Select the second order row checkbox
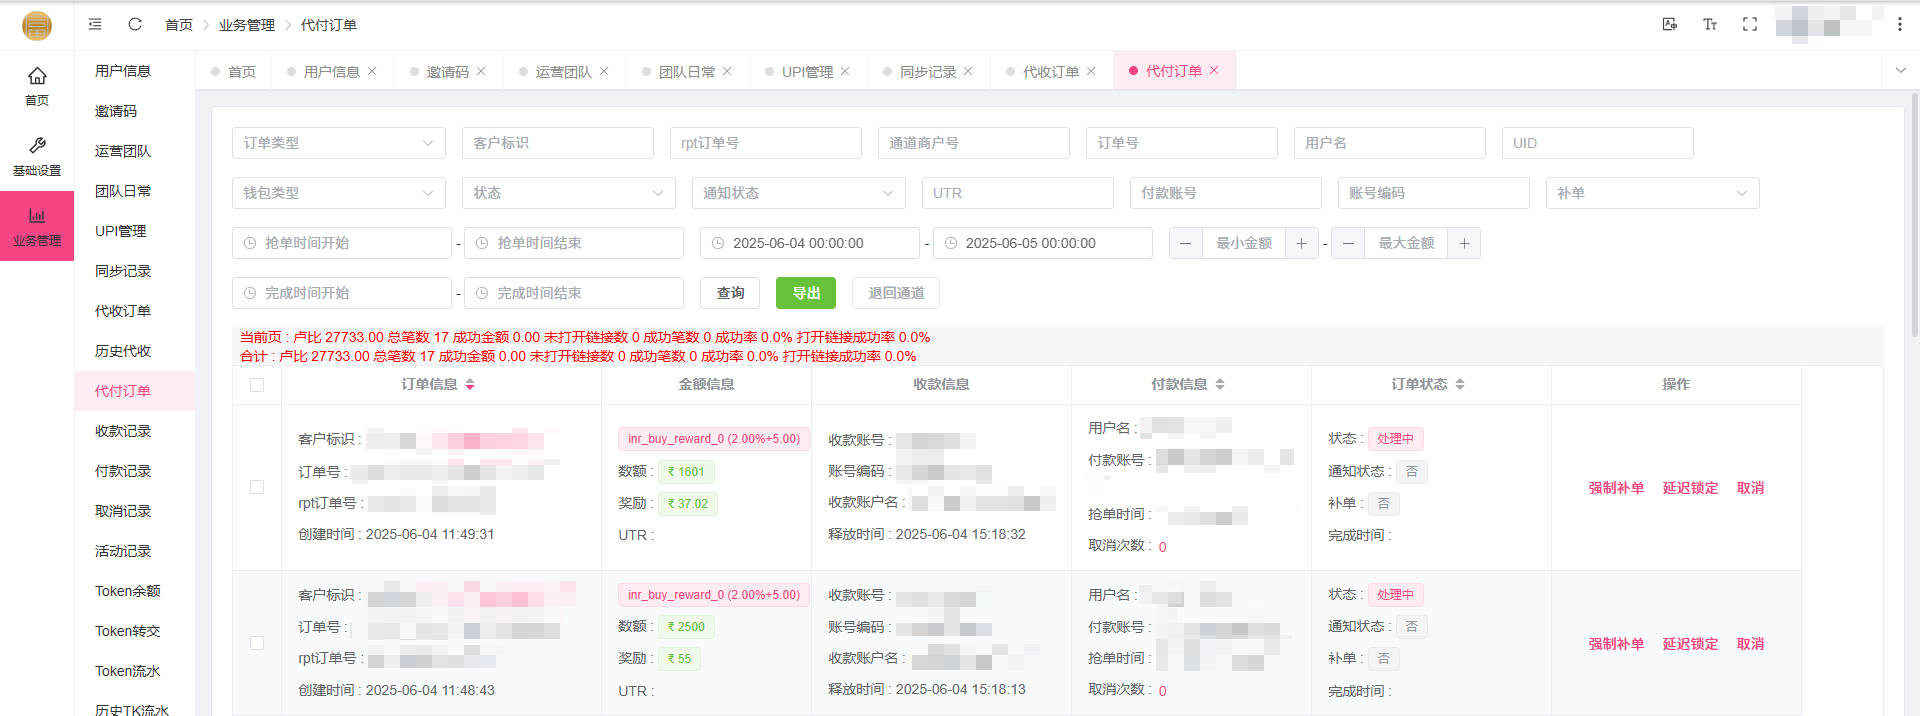 tap(257, 643)
